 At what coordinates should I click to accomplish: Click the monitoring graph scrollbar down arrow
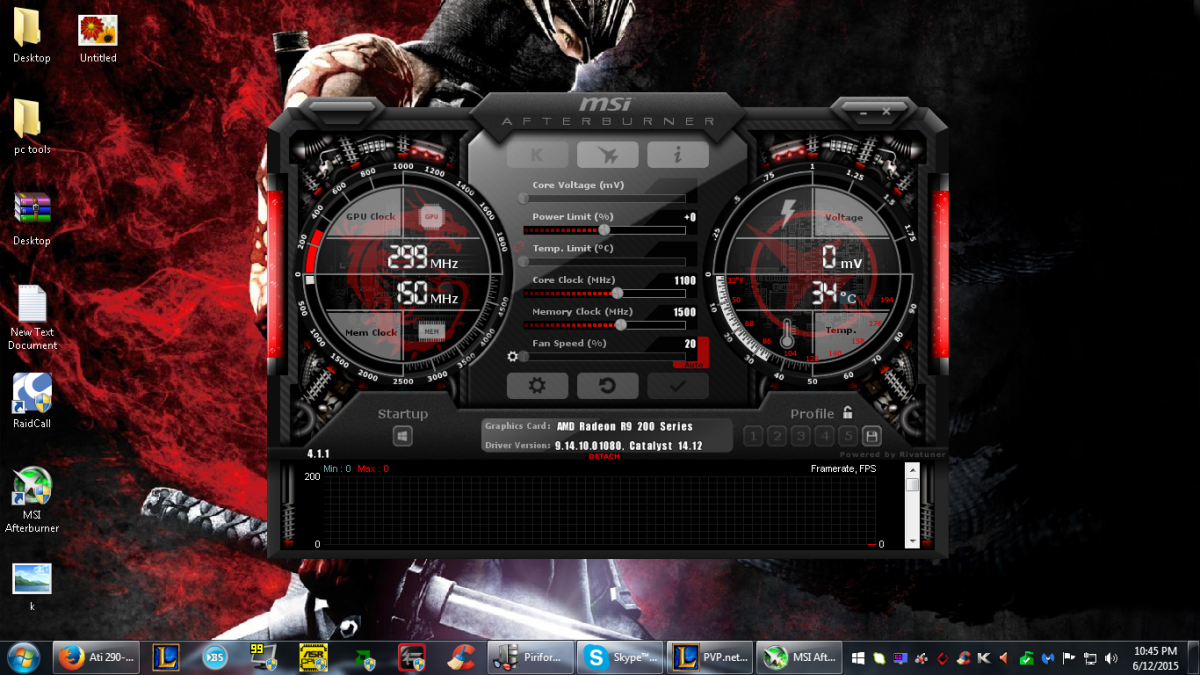[912, 541]
